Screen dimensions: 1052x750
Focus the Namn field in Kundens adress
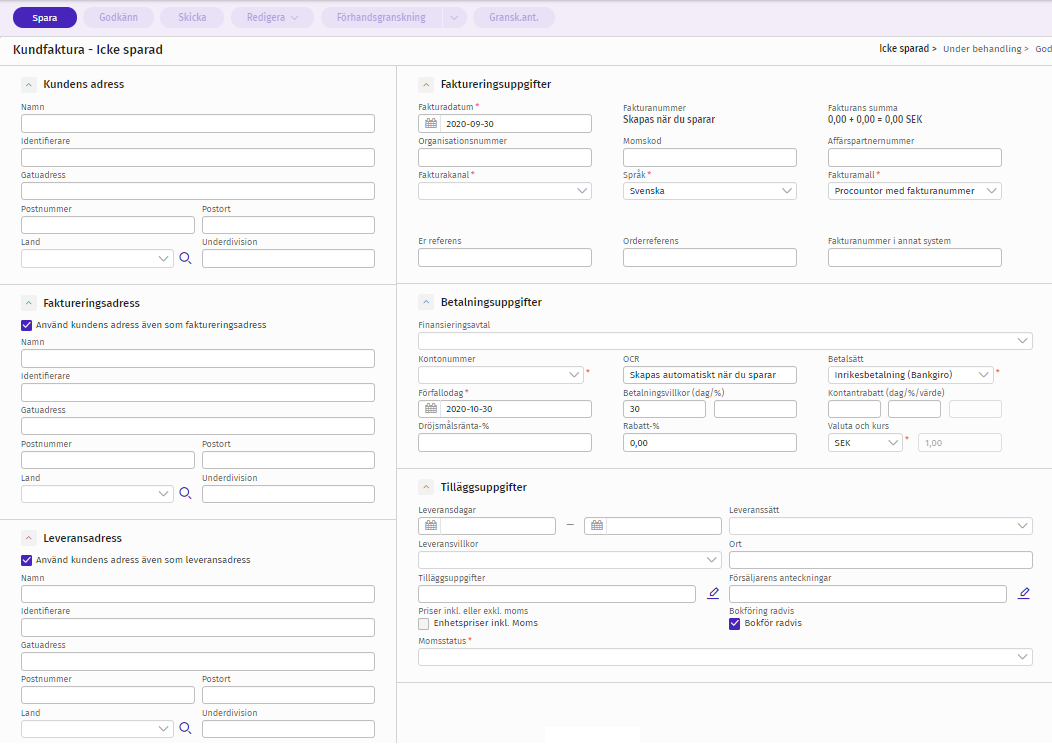point(198,123)
